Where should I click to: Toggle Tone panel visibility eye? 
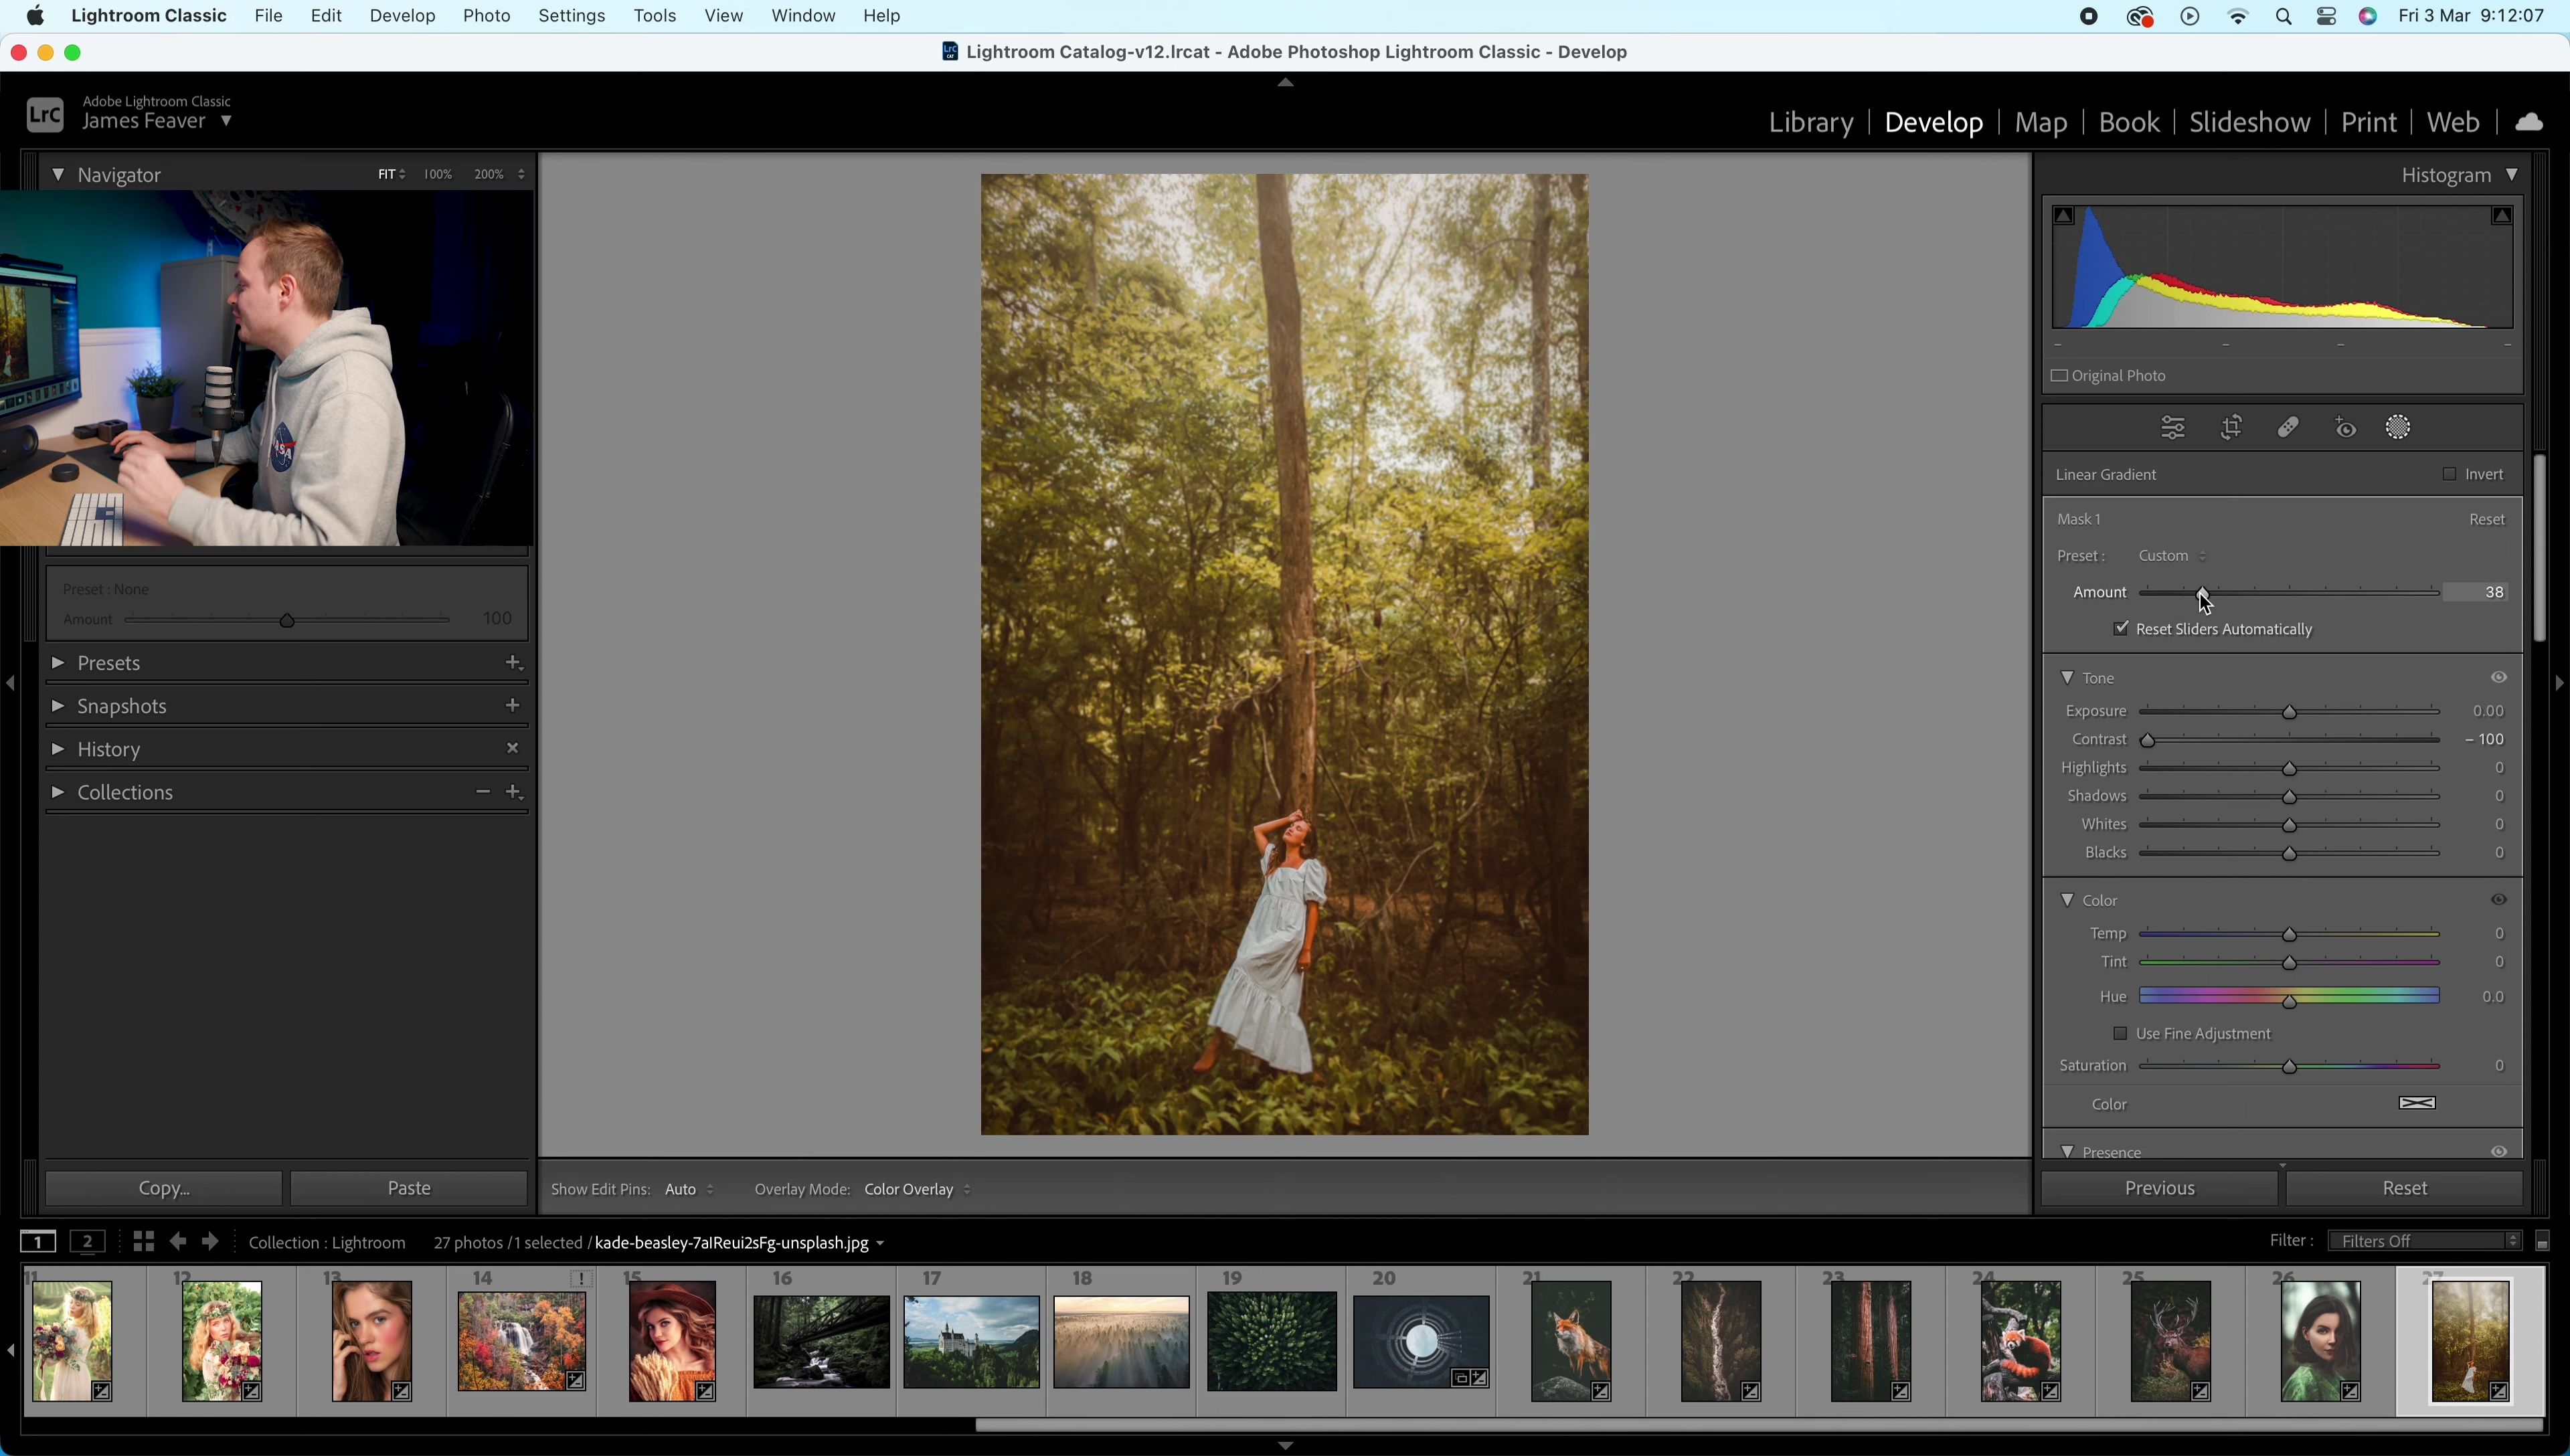2498,677
